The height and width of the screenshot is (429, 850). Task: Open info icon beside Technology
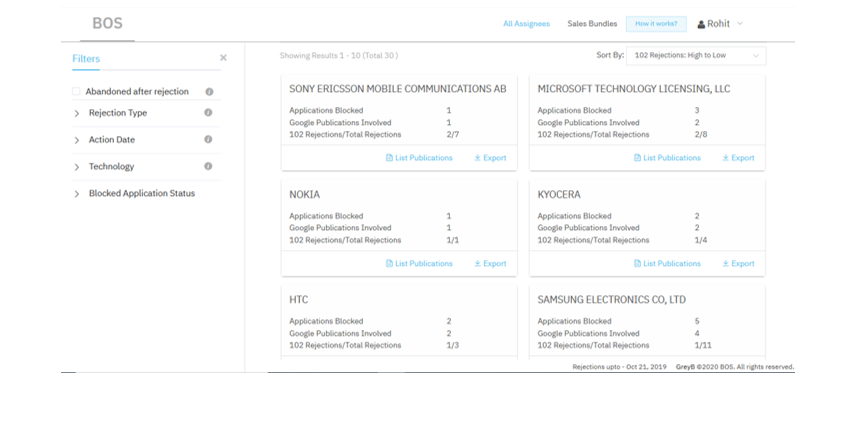[208, 167]
